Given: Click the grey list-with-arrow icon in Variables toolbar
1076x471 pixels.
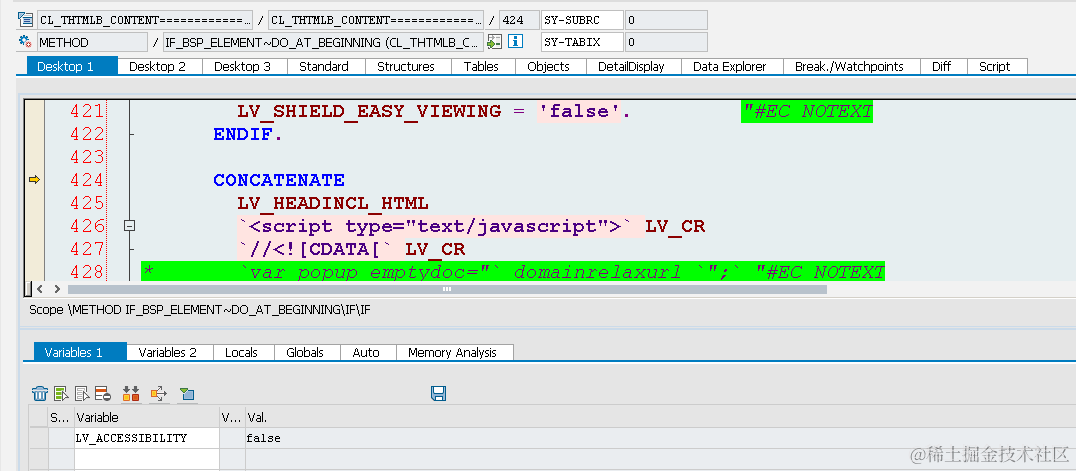Looking at the screenshot, I should point(82,393).
